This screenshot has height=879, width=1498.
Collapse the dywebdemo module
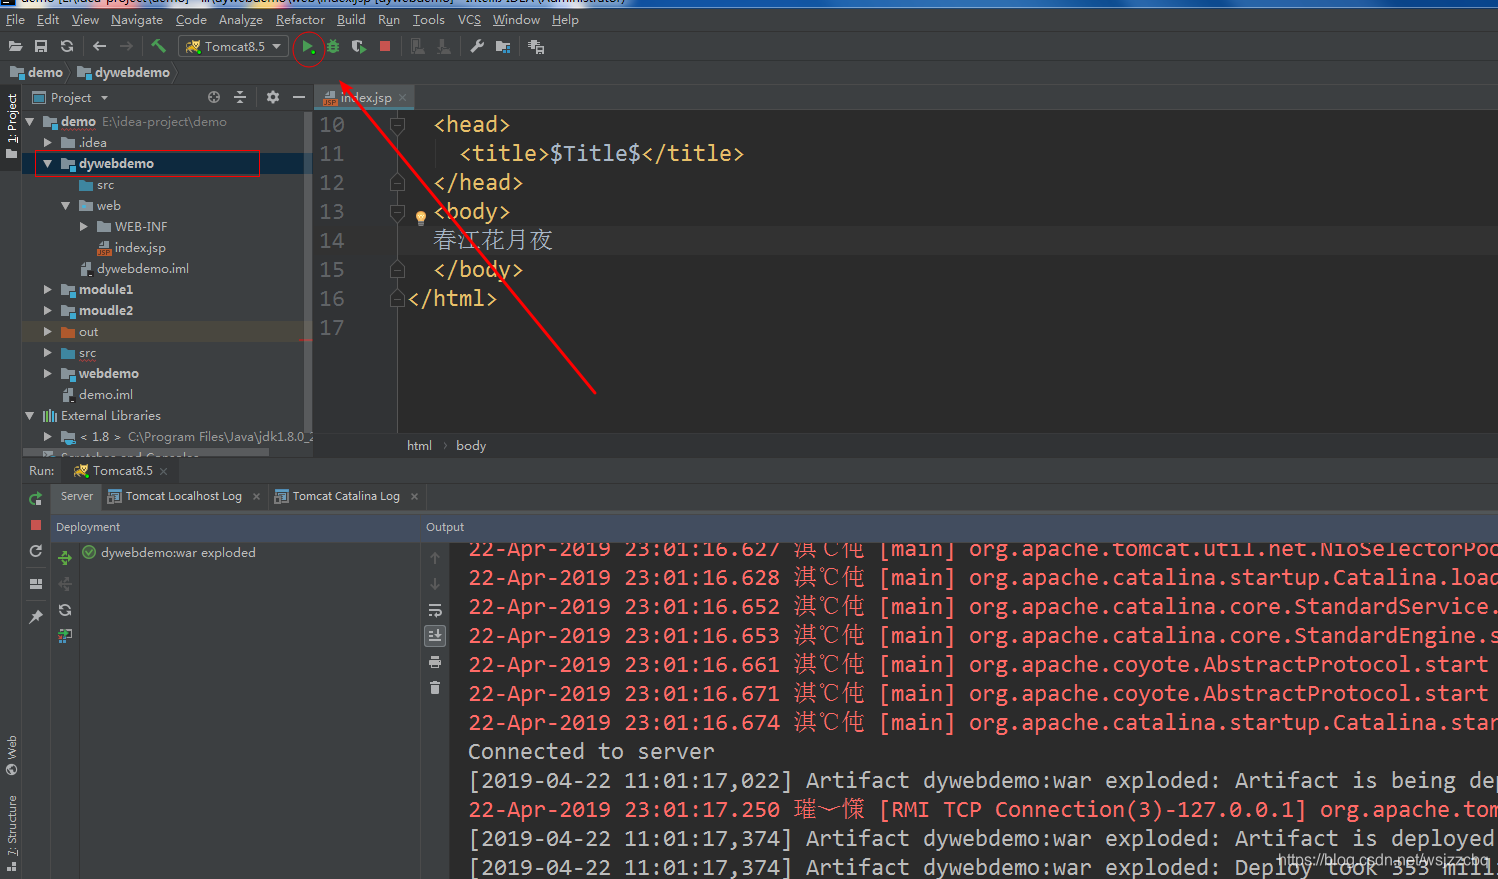[x=48, y=163]
